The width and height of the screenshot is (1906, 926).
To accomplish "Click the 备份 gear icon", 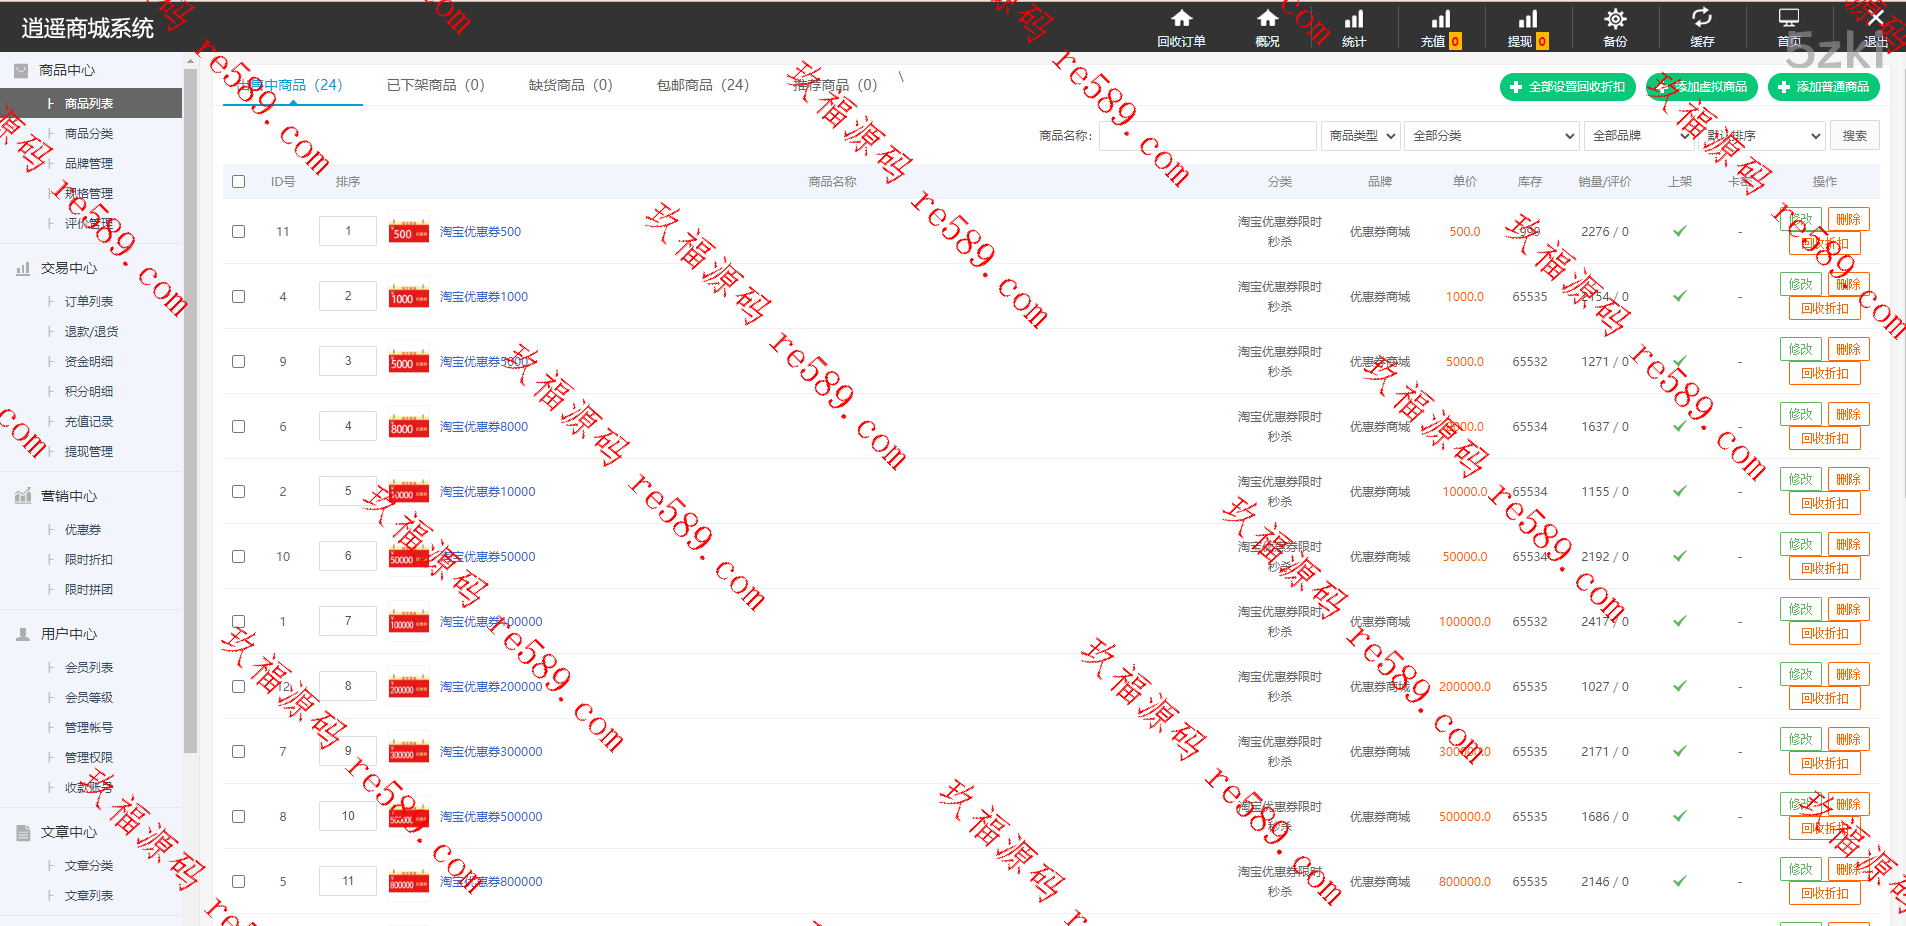I will click(1614, 19).
